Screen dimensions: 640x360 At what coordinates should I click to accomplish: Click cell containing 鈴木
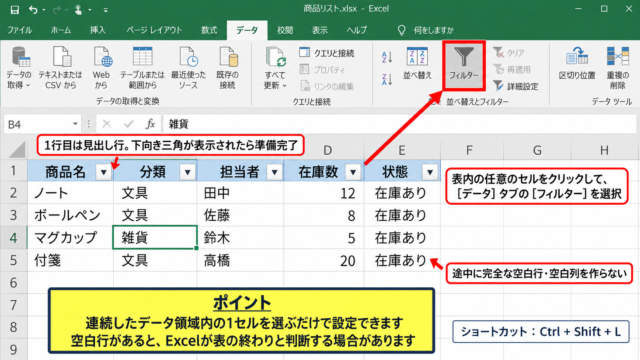tap(240, 238)
